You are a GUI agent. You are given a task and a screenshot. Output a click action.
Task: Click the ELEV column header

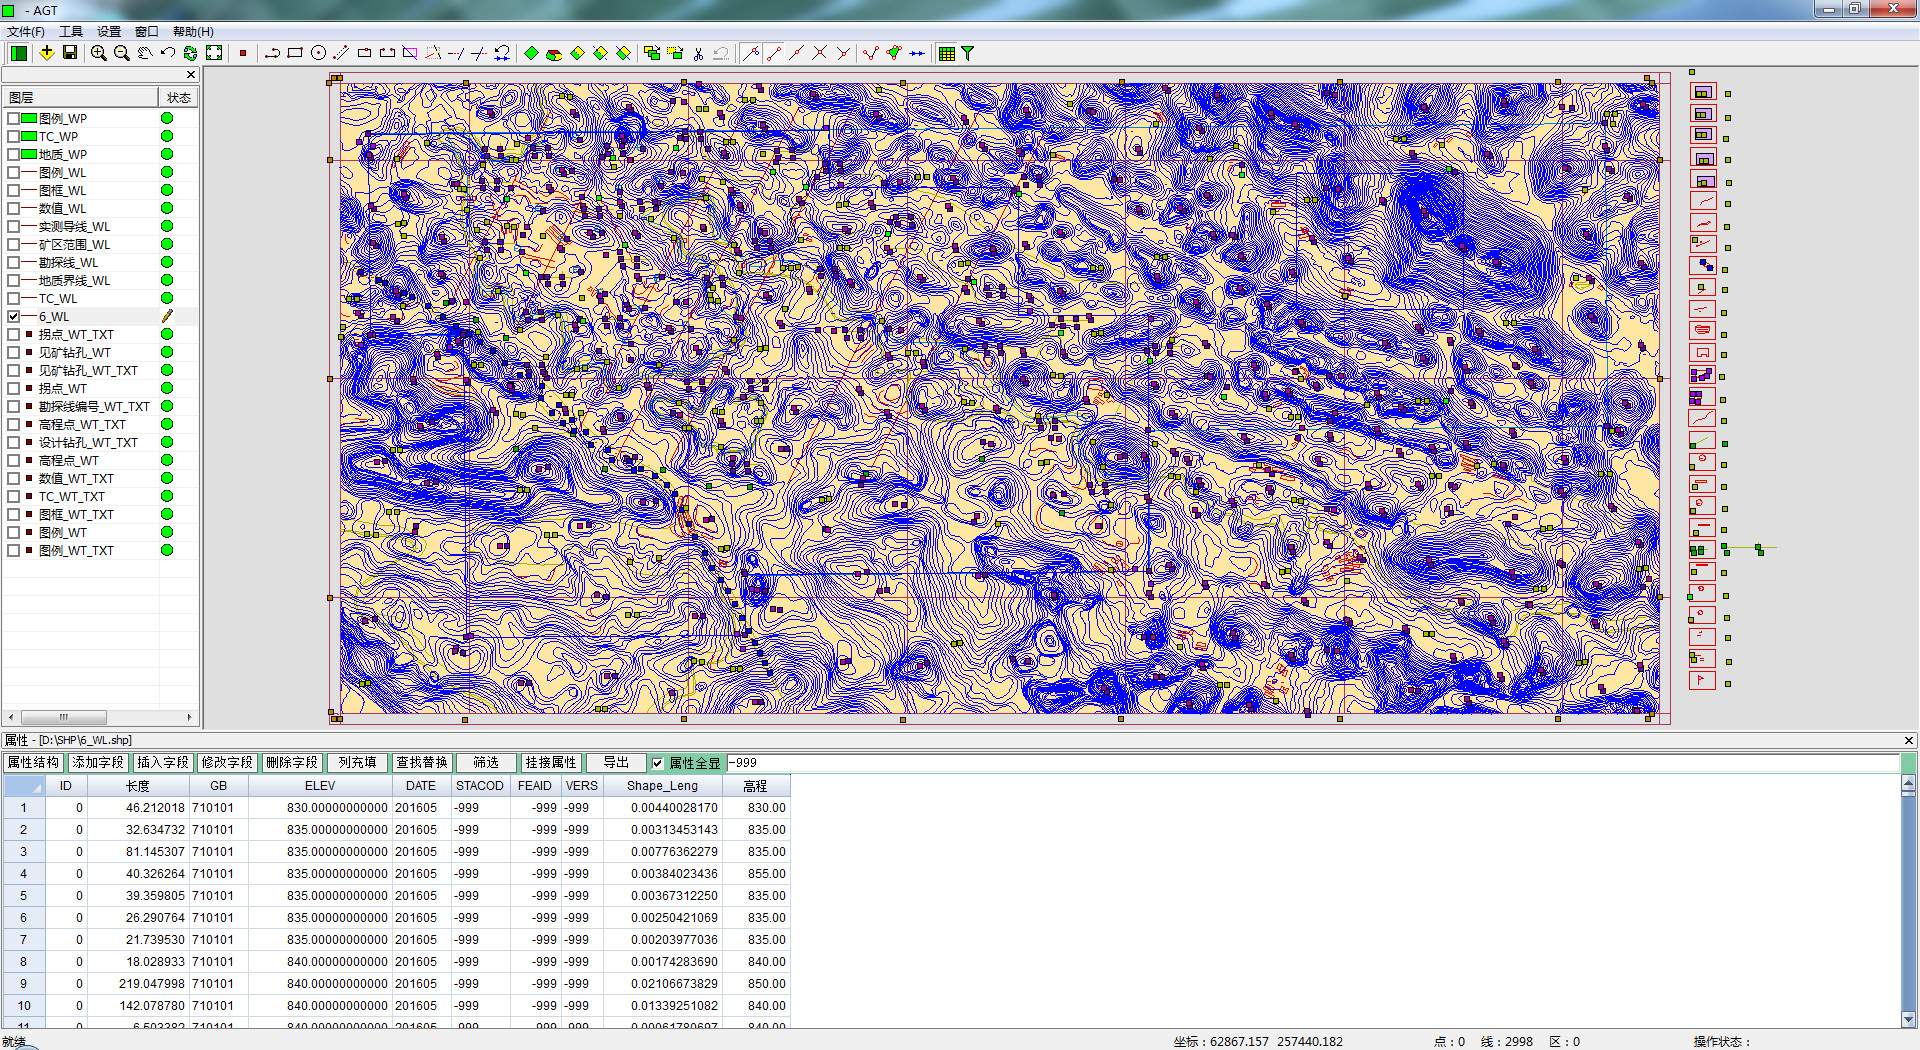click(x=320, y=786)
